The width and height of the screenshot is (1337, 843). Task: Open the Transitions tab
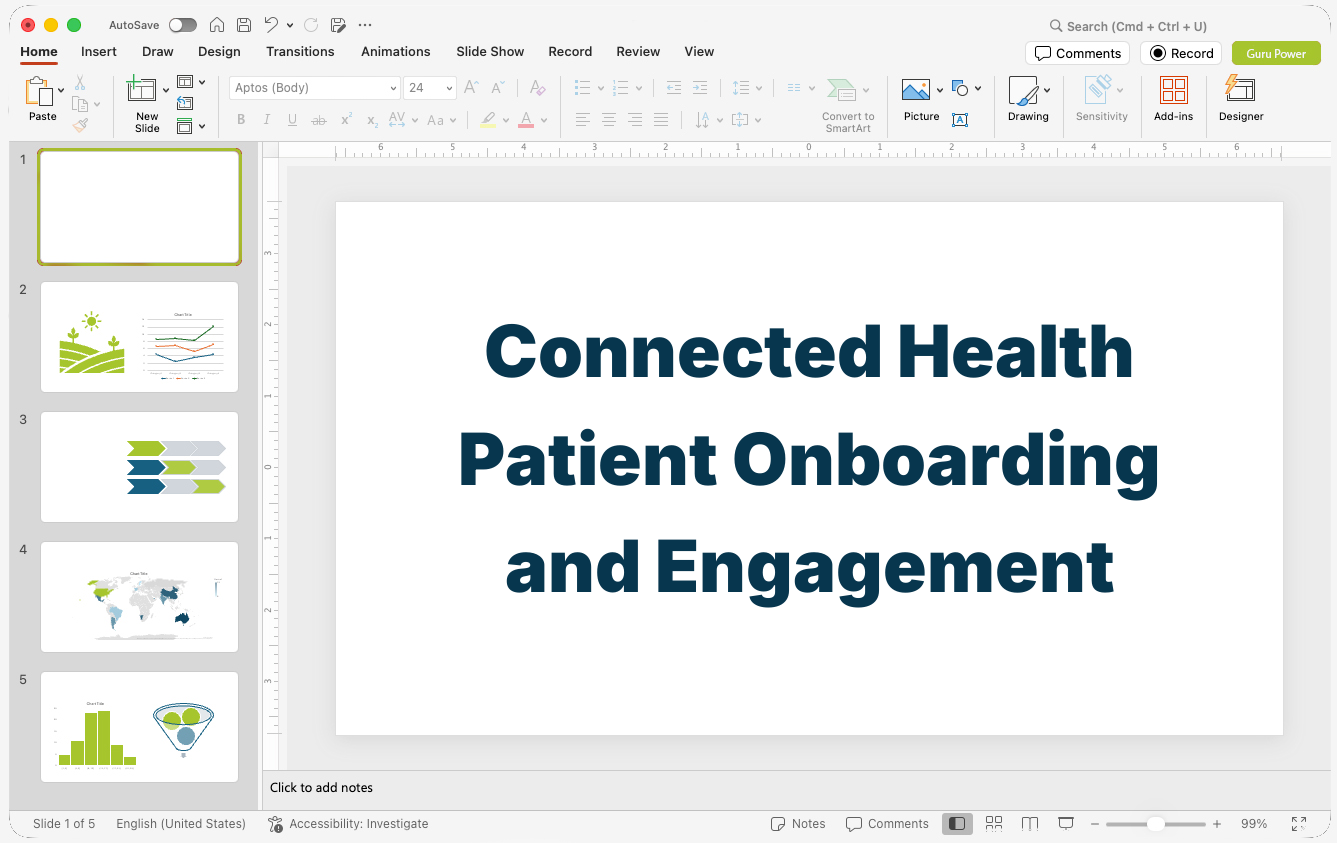click(x=300, y=51)
